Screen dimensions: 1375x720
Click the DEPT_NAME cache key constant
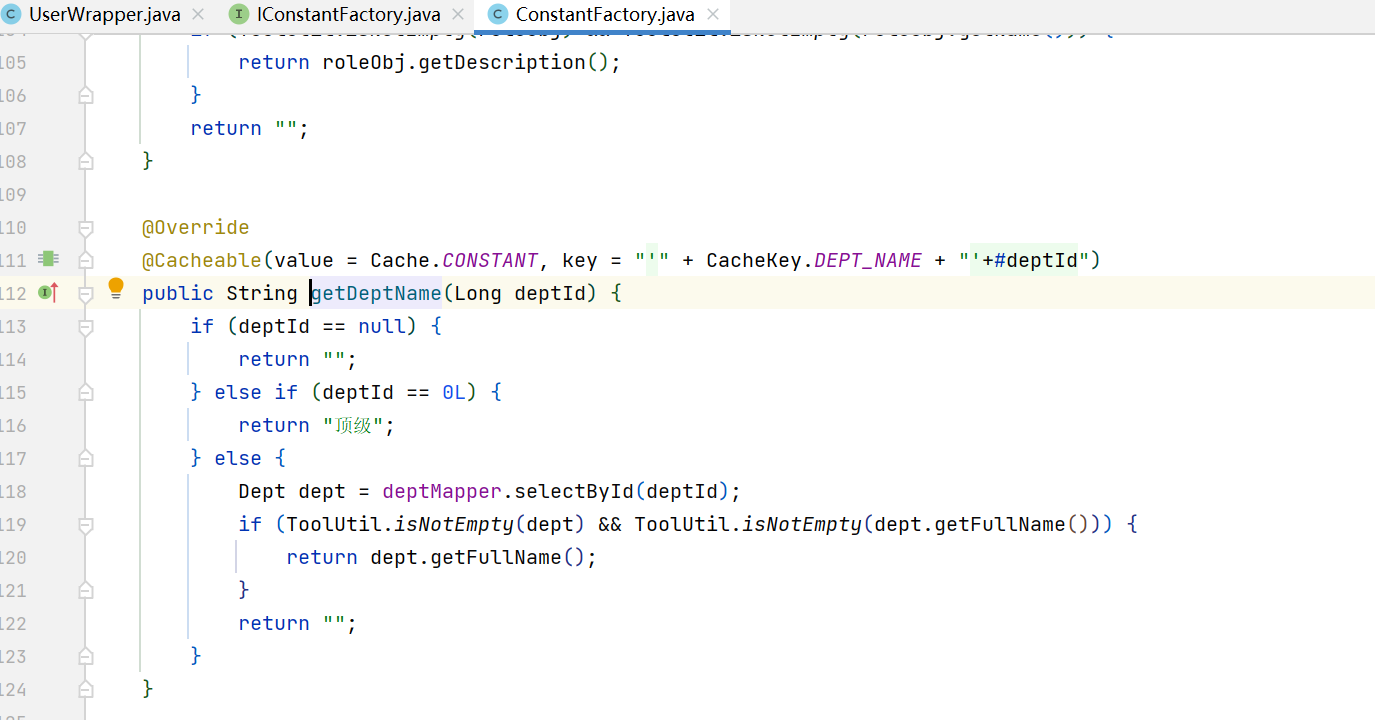(x=868, y=260)
